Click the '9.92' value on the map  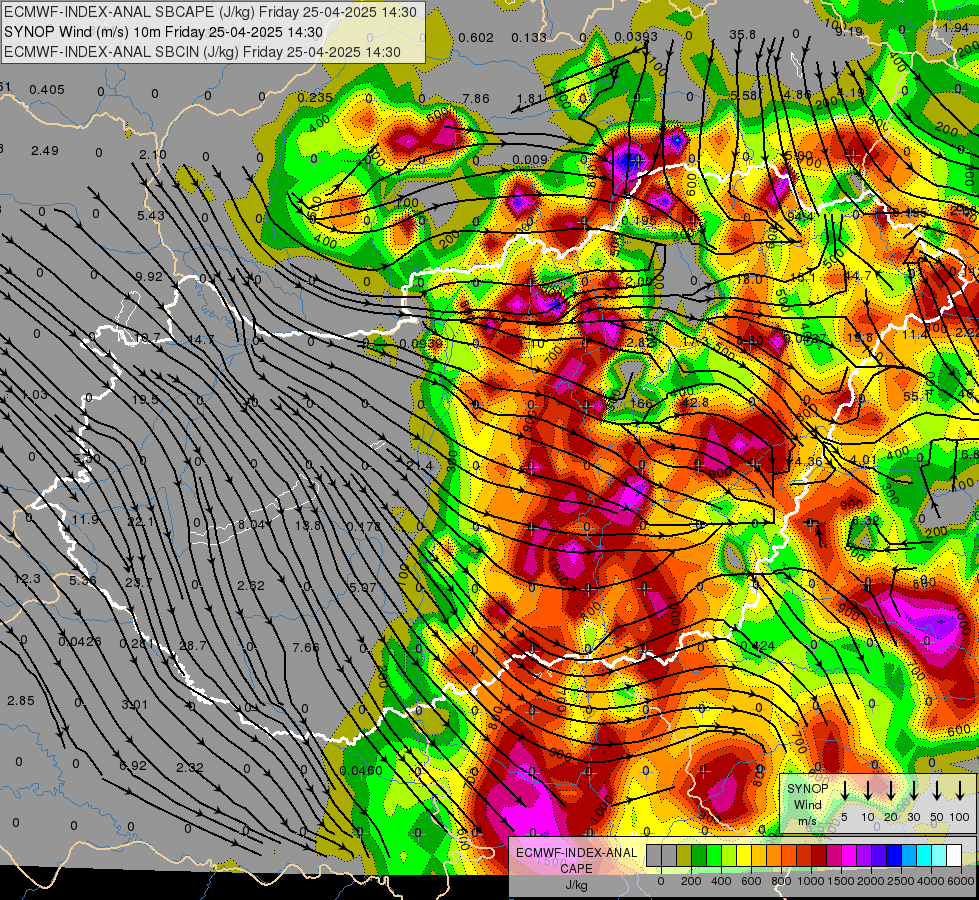[149, 276]
